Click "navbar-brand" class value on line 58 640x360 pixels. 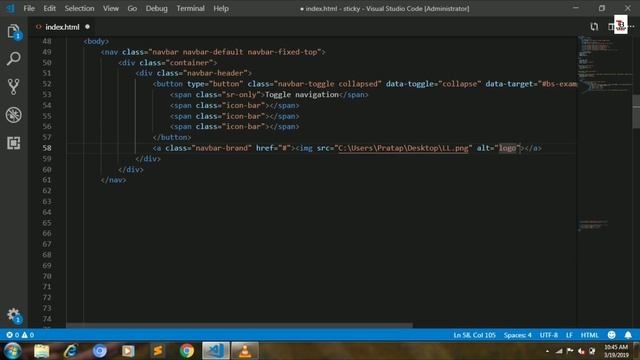(x=222, y=148)
